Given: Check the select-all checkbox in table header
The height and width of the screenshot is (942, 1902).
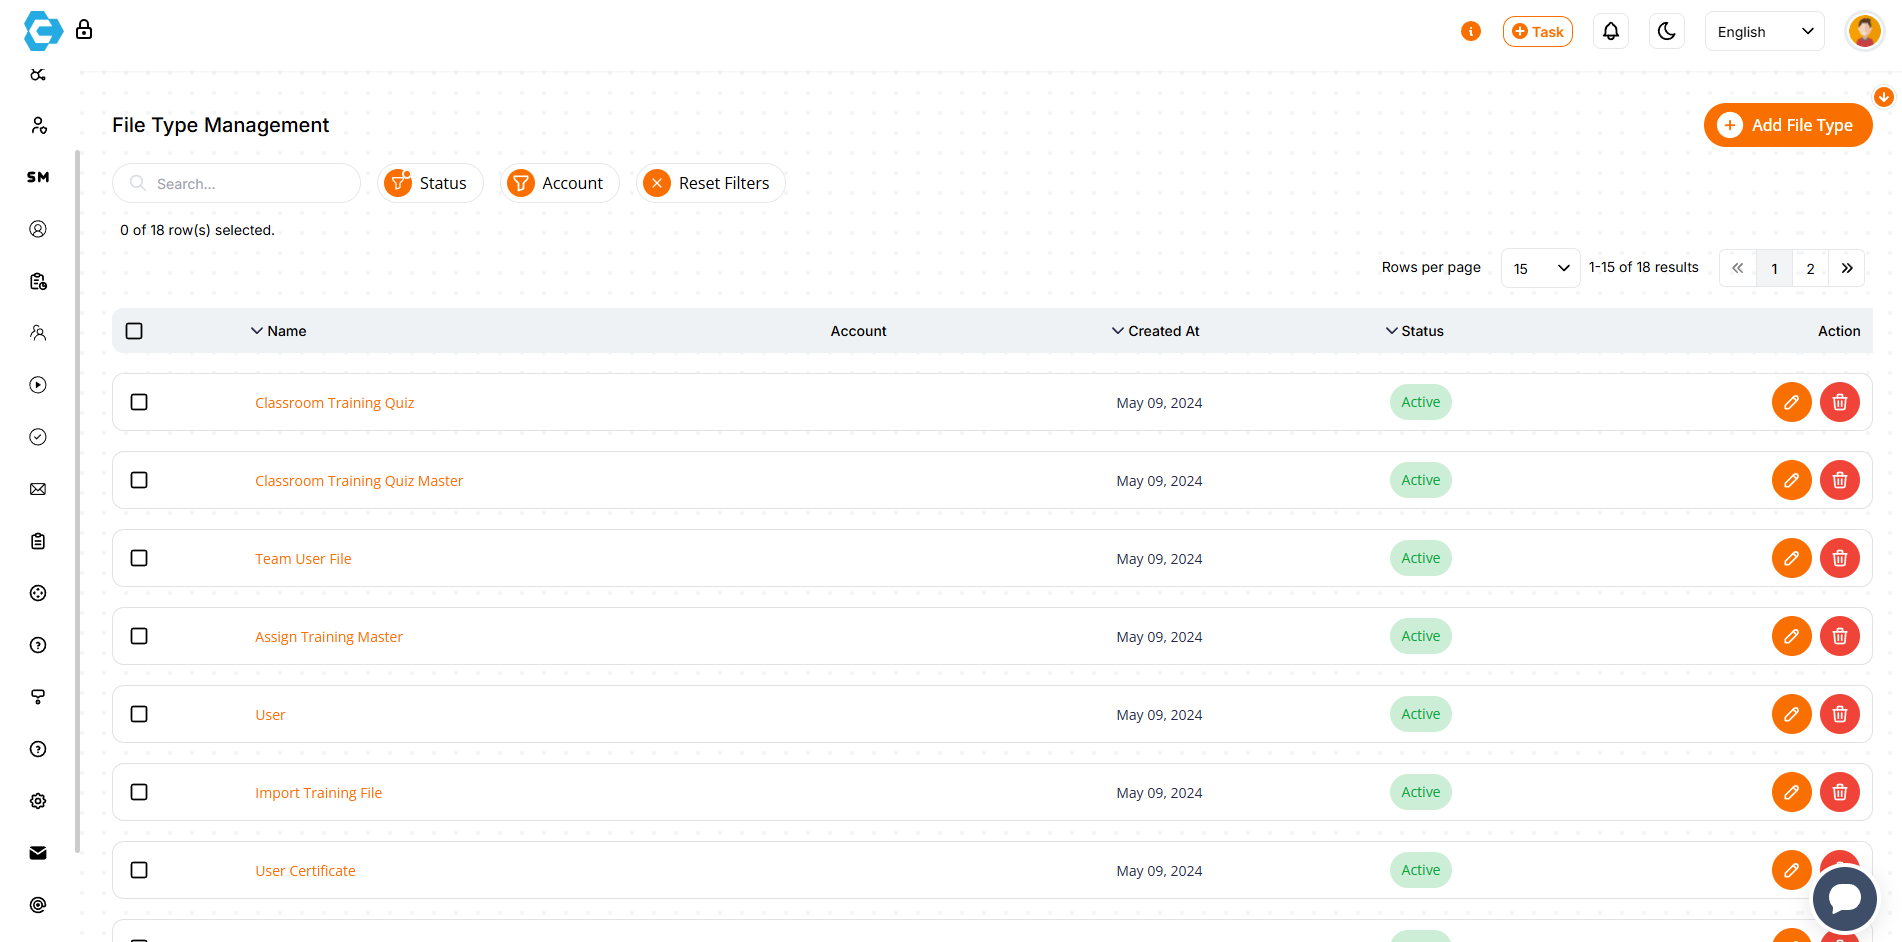Looking at the screenshot, I should point(134,331).
